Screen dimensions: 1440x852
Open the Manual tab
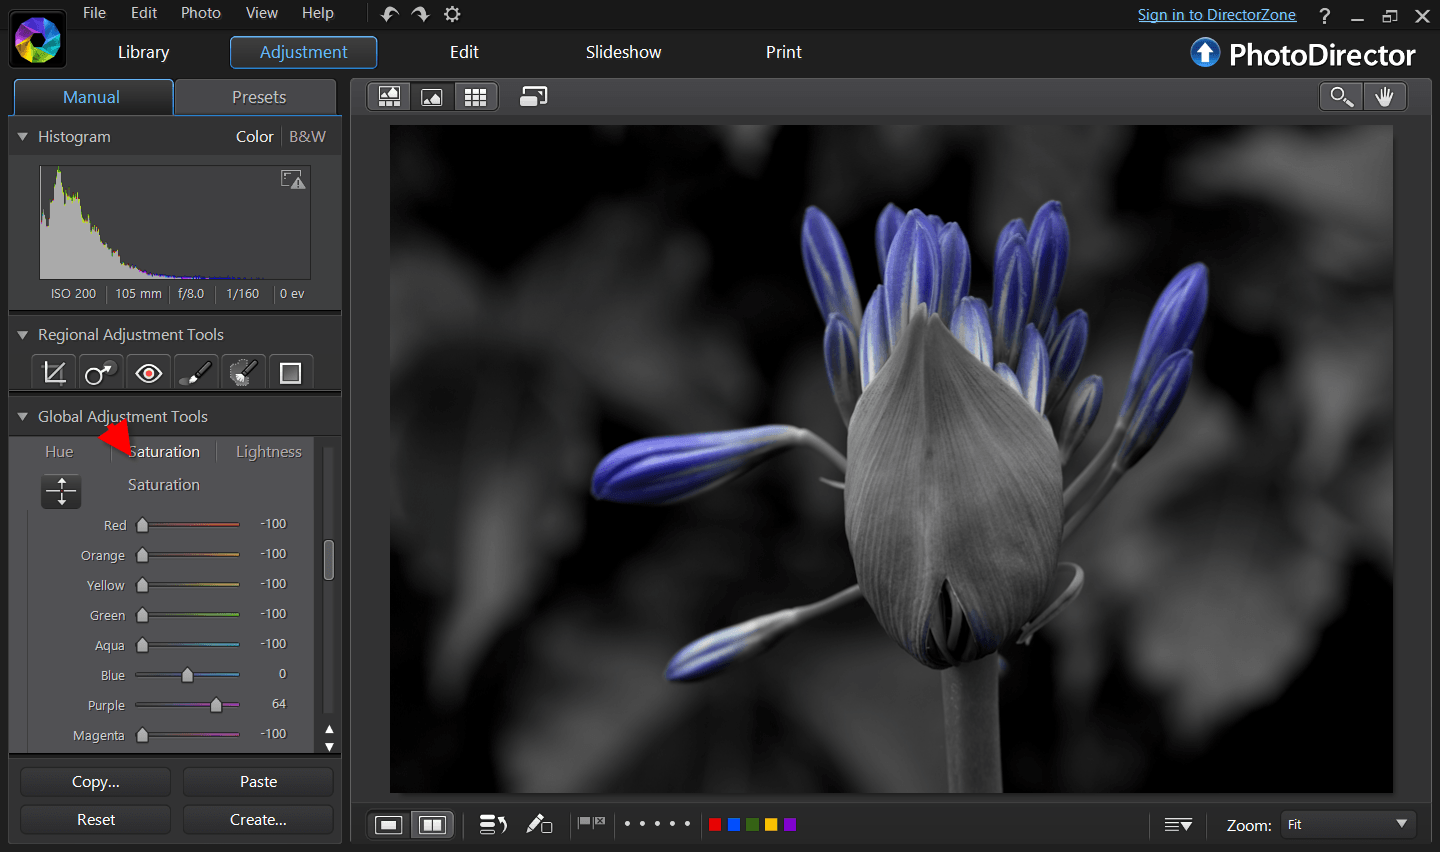(92, 97)
